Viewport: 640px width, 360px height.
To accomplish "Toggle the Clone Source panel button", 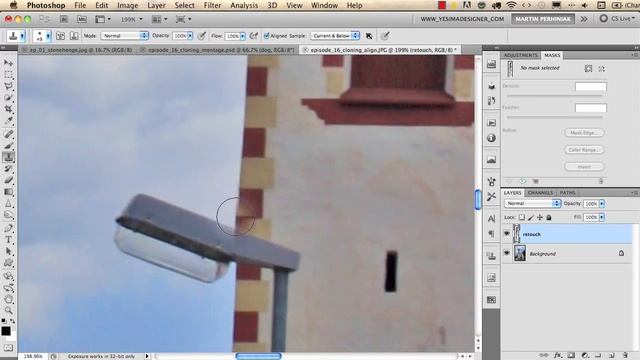I will pyautogui.click(x=74, y=36).
